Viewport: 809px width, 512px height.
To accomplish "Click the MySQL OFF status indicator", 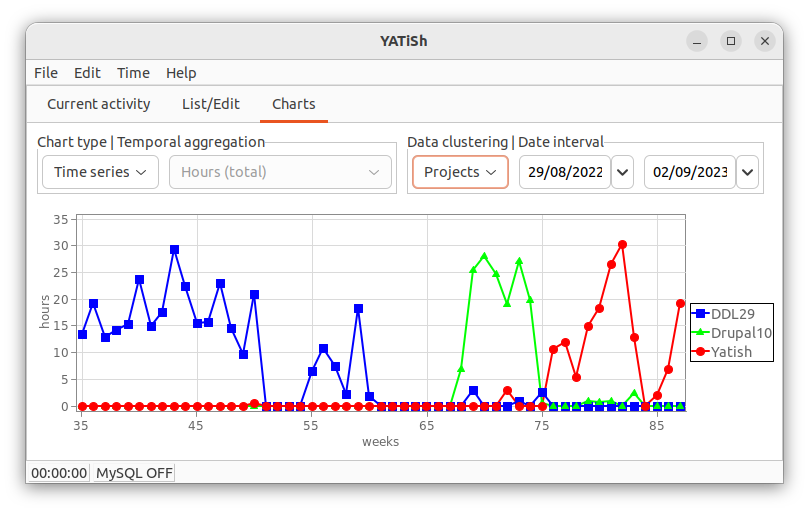I will (134, 473).
